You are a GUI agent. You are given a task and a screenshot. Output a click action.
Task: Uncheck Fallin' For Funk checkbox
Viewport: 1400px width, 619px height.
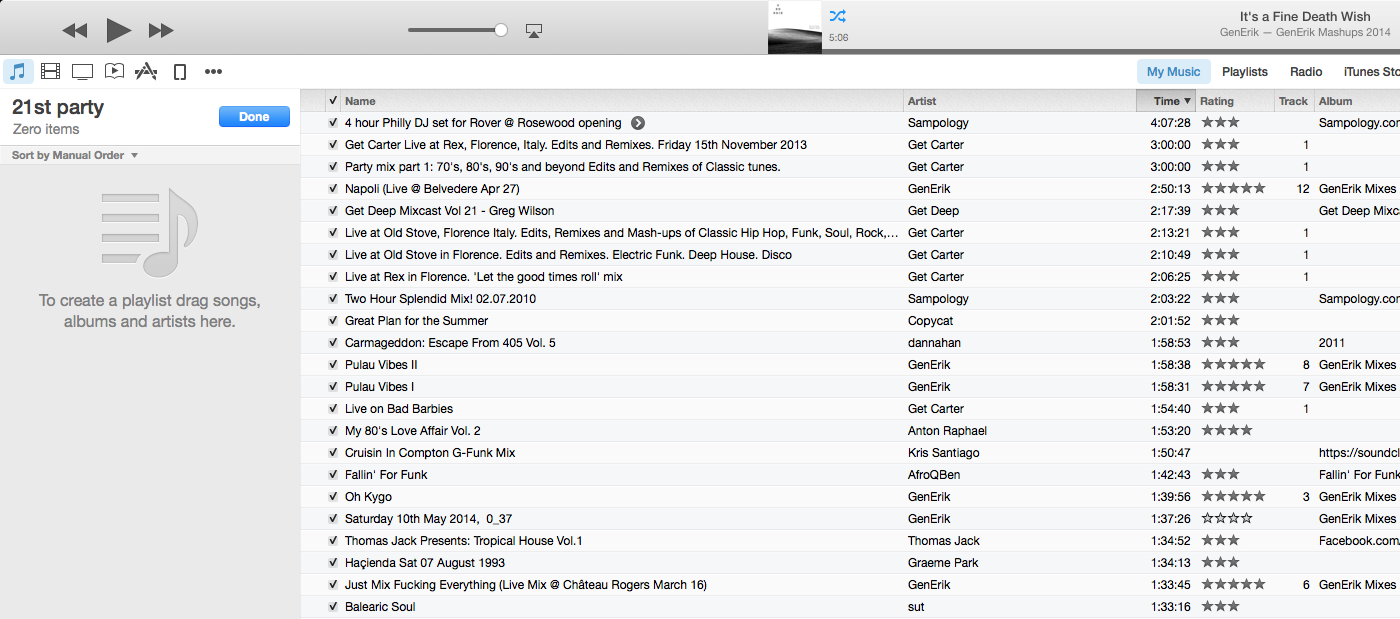tap(332, 475)
